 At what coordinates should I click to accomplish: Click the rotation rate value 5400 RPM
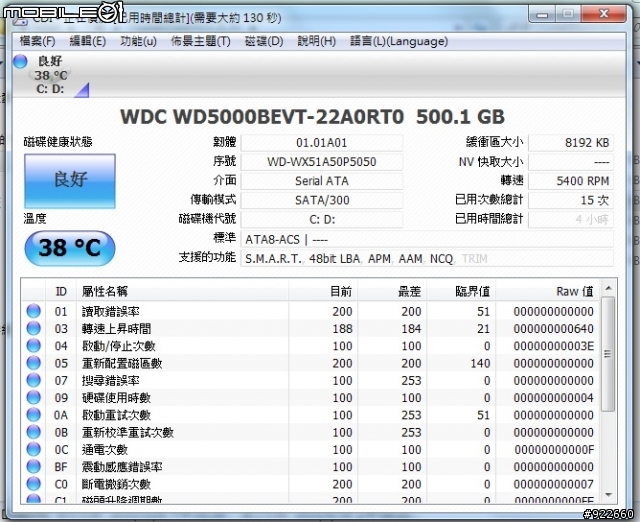click(571, 181)
